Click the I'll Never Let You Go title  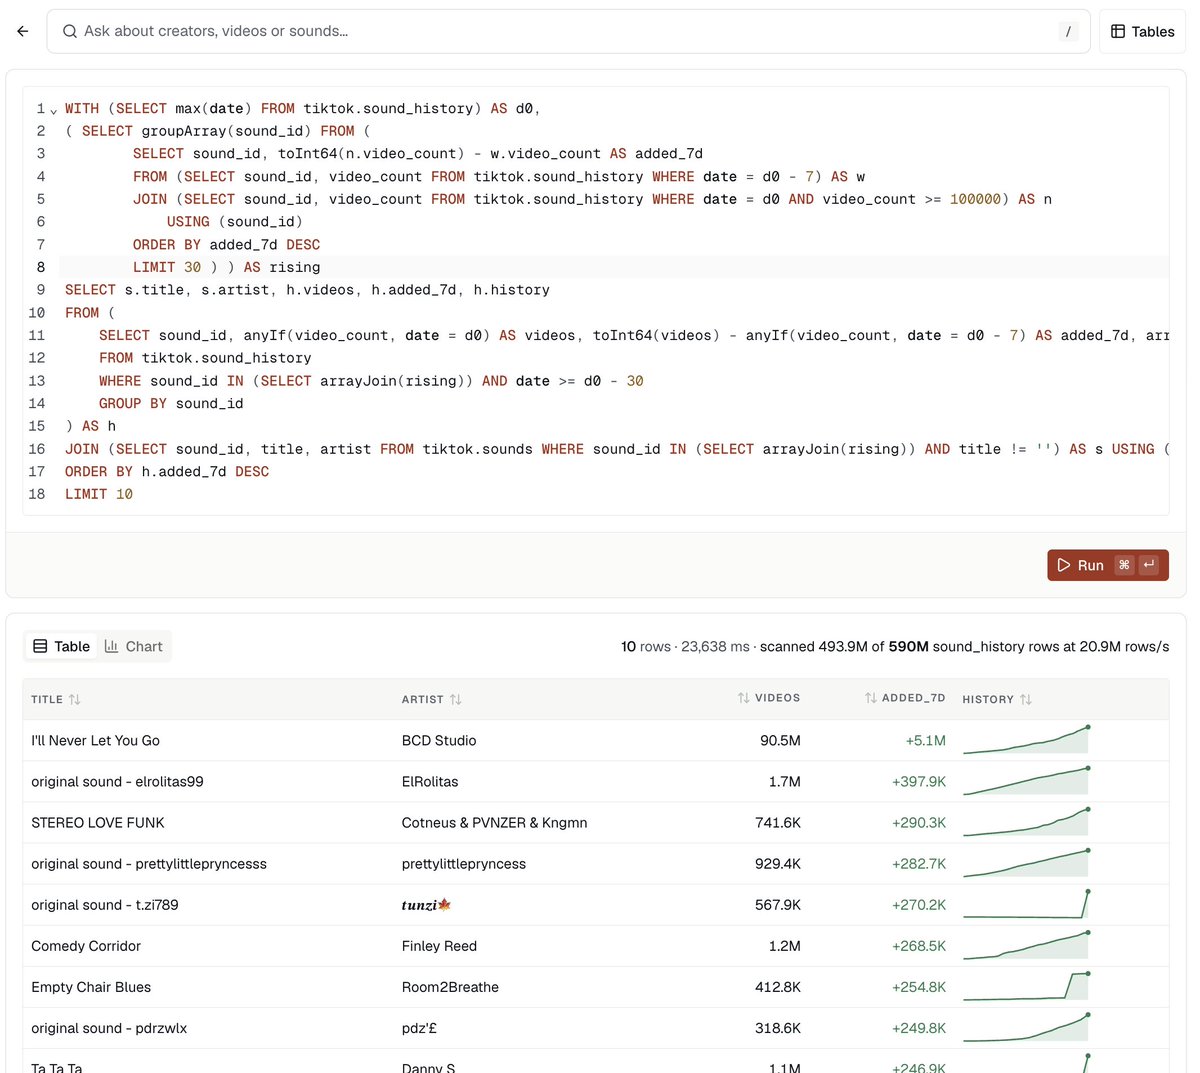click(95, 740)
